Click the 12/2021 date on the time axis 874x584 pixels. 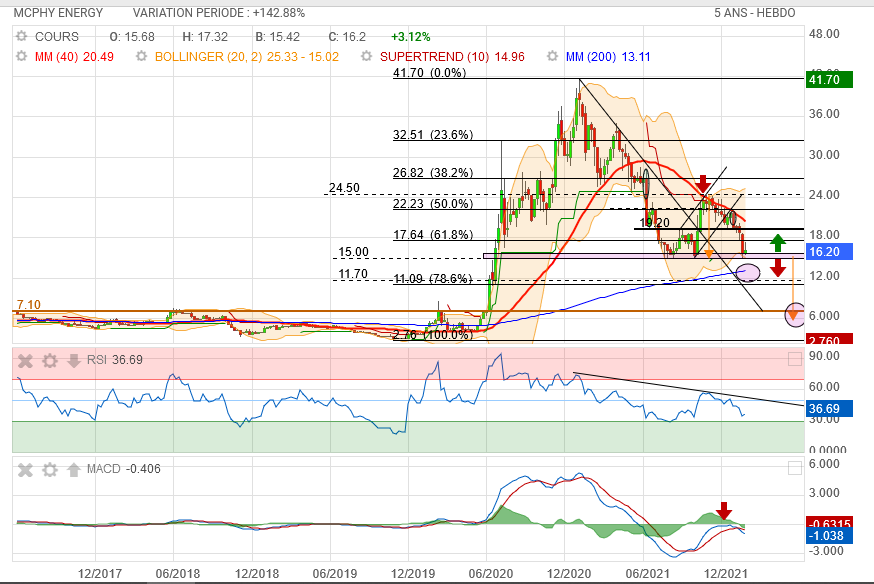click(x=726, y=573)
